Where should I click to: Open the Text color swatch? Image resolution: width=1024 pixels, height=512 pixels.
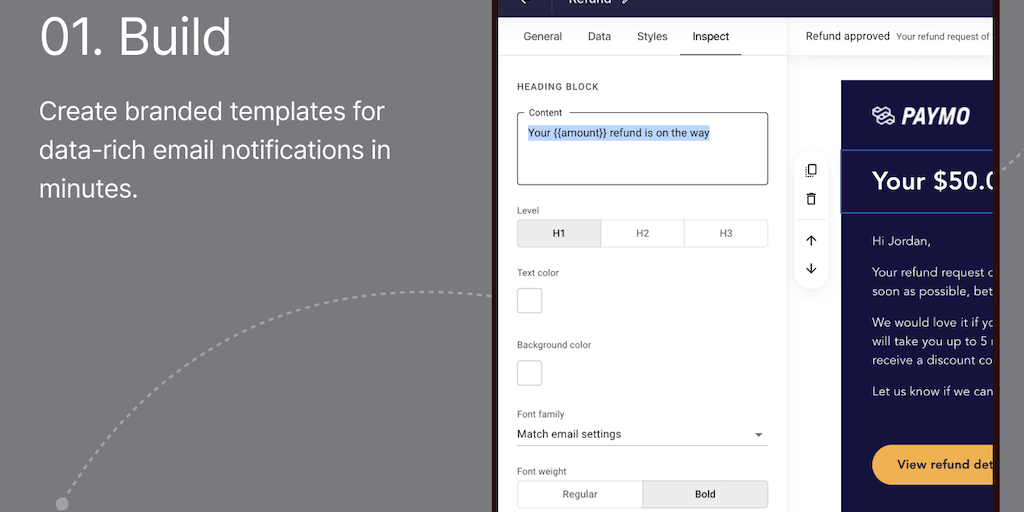[x=530, y=301]
